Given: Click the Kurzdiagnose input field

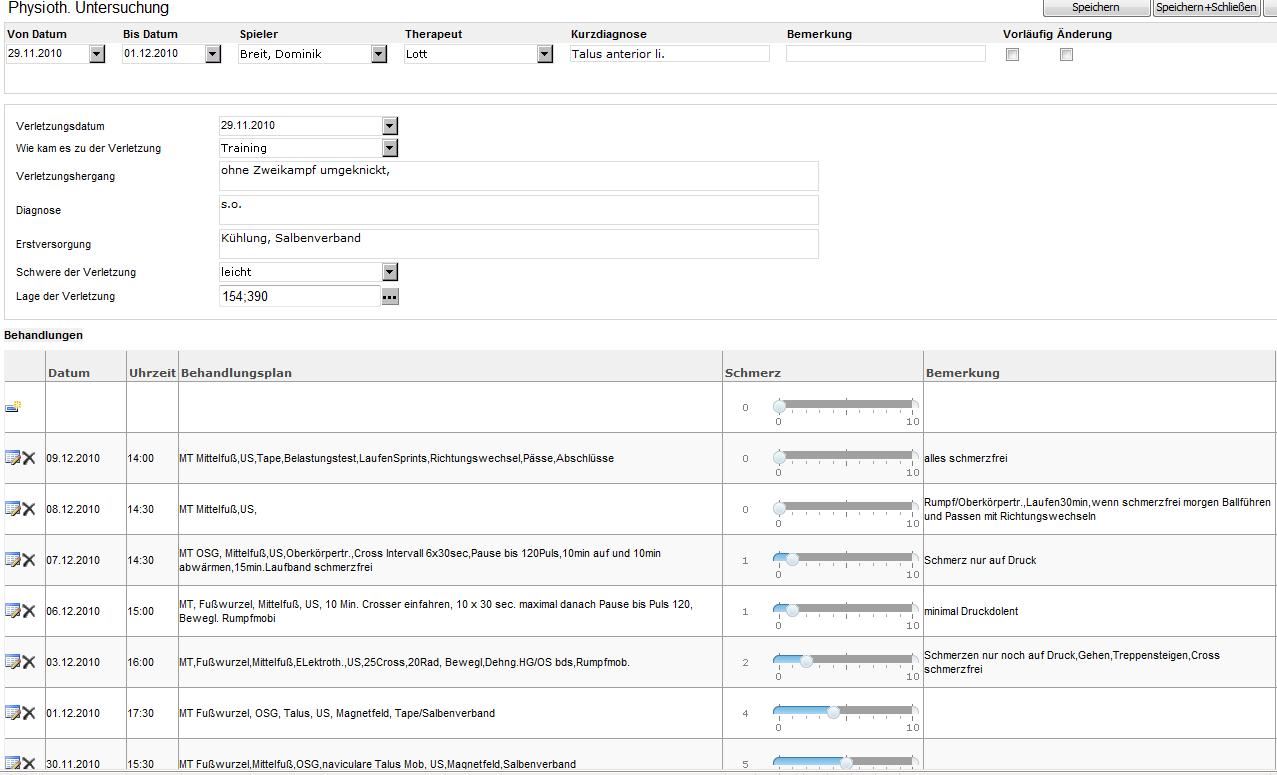Looking at the screenshot, I should point(670,54).
